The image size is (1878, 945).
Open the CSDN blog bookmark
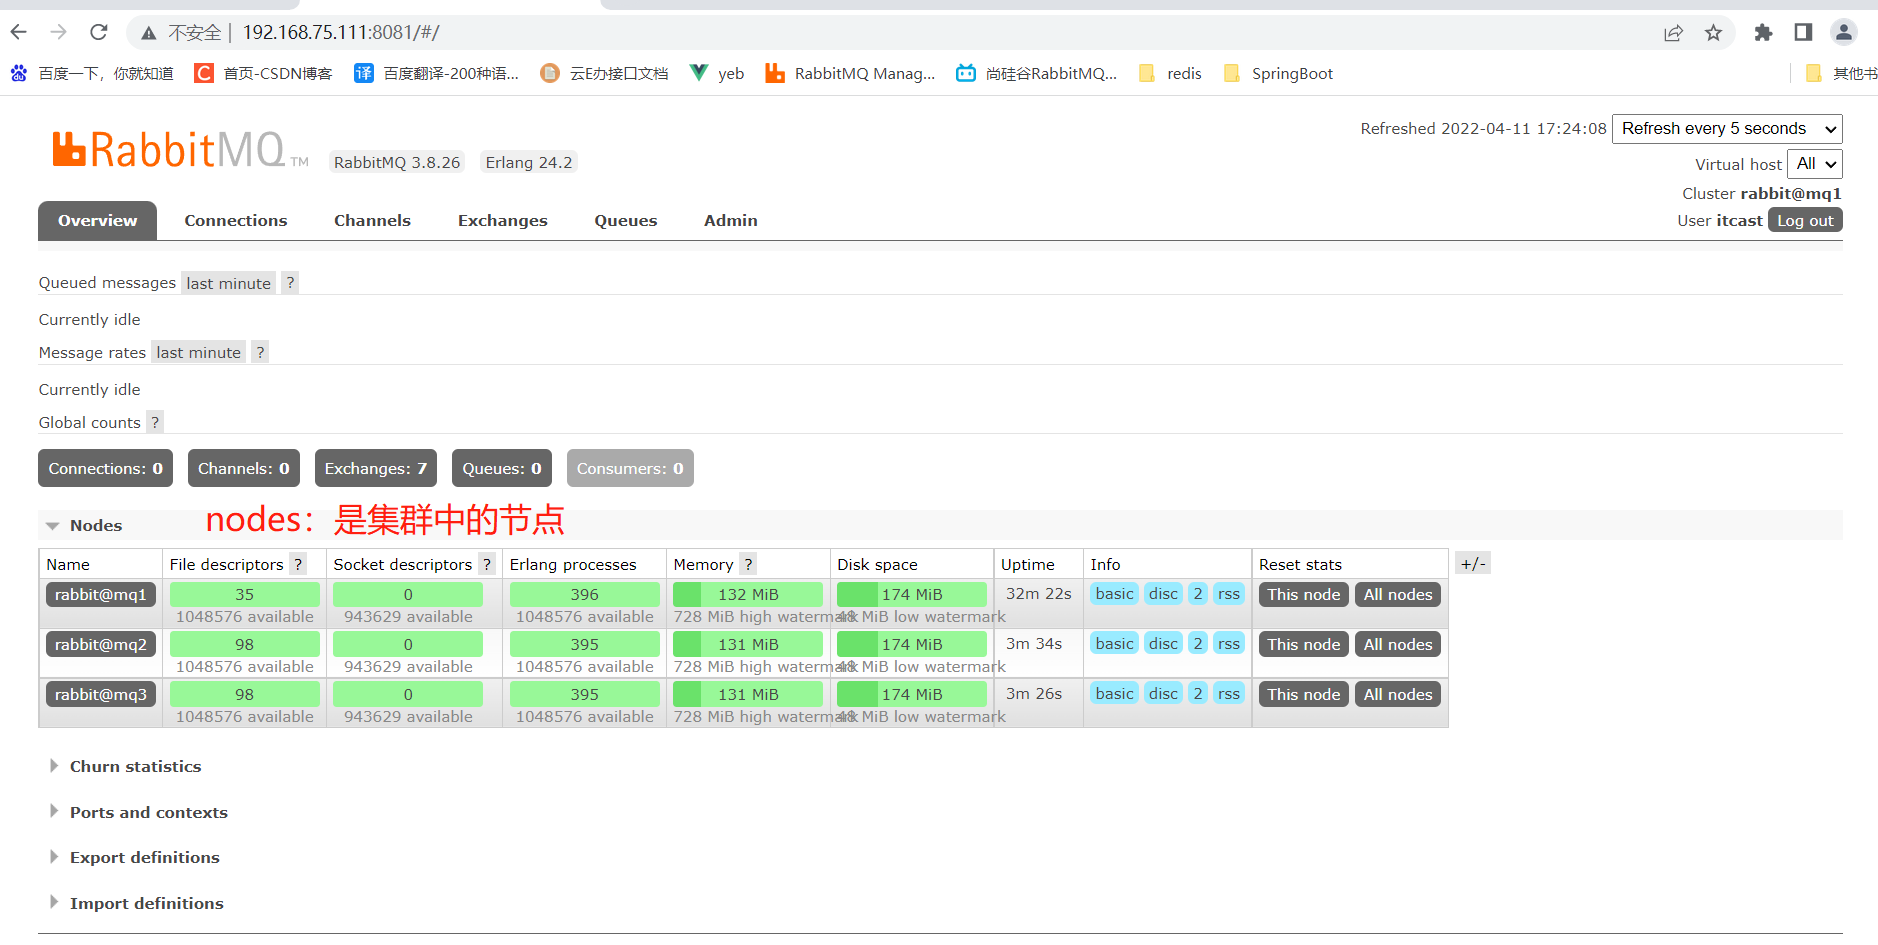click(x=263, y=73)
